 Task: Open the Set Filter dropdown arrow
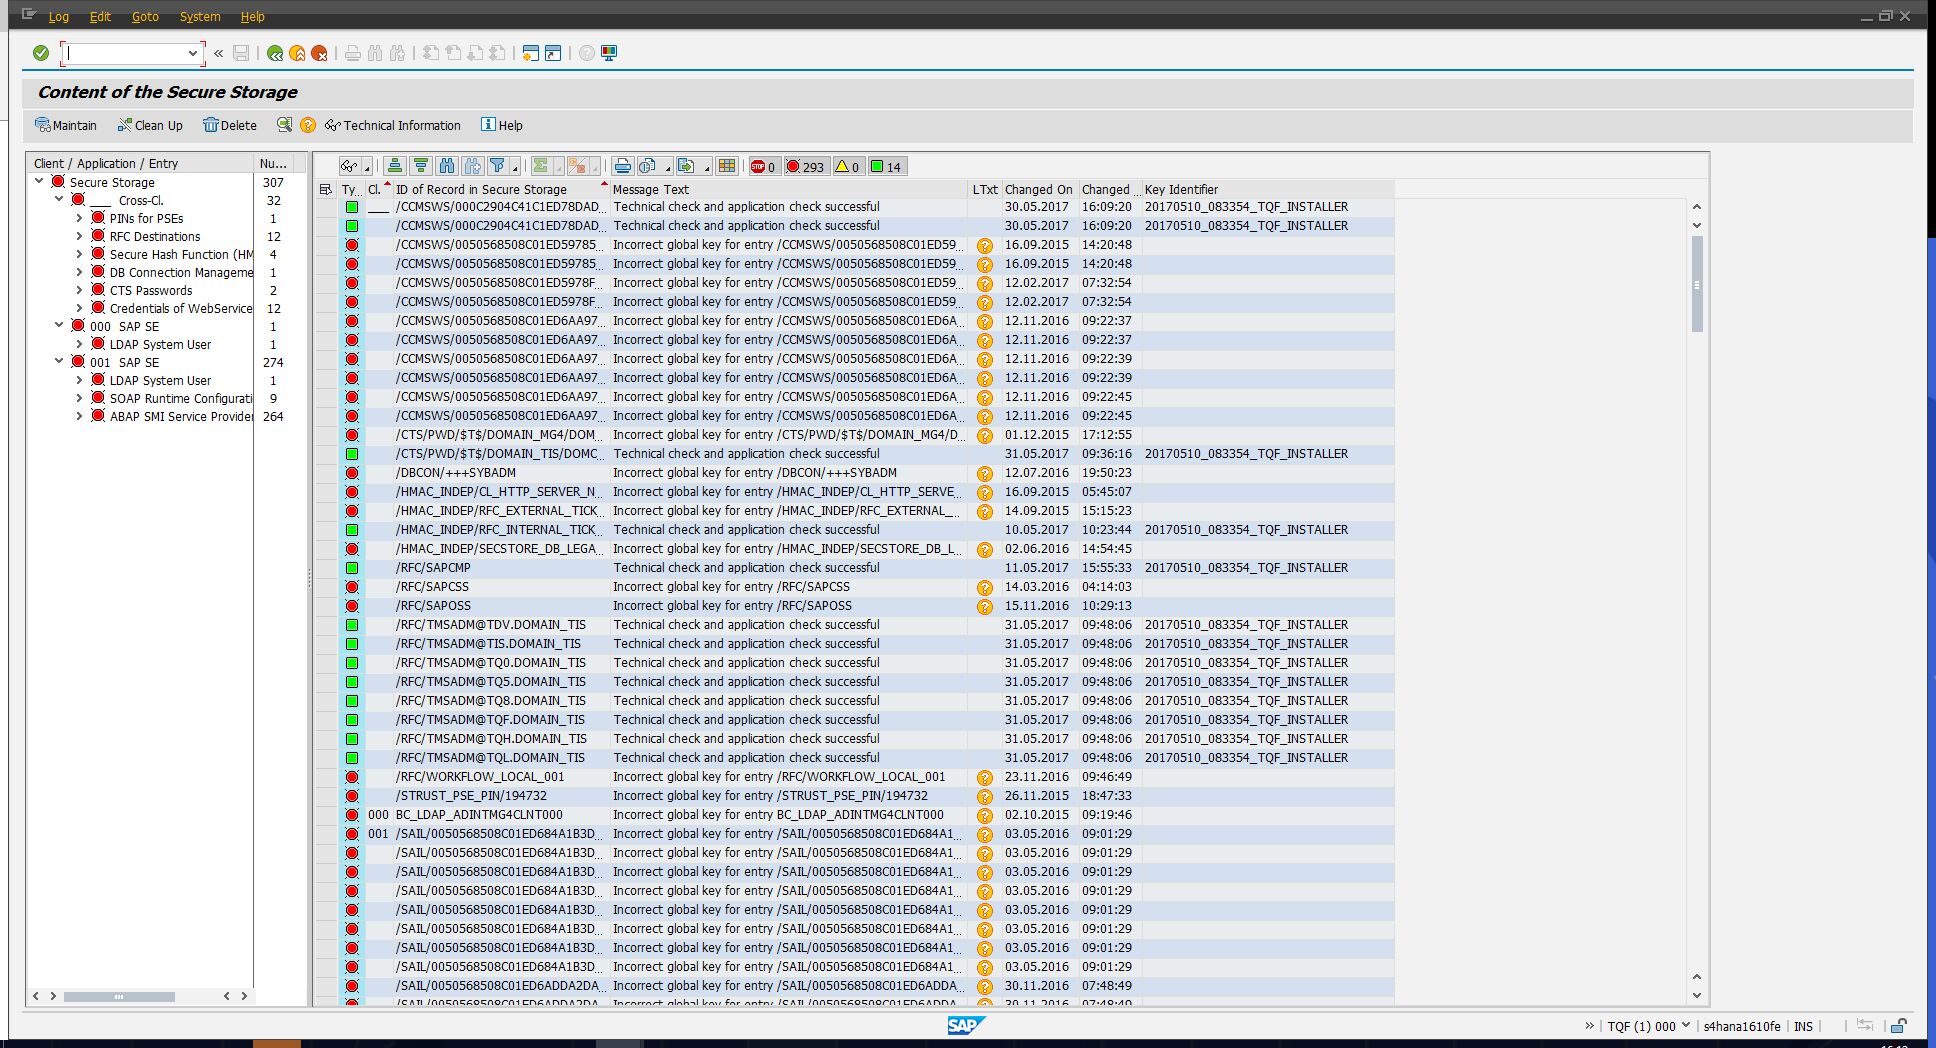coord(515,168)
